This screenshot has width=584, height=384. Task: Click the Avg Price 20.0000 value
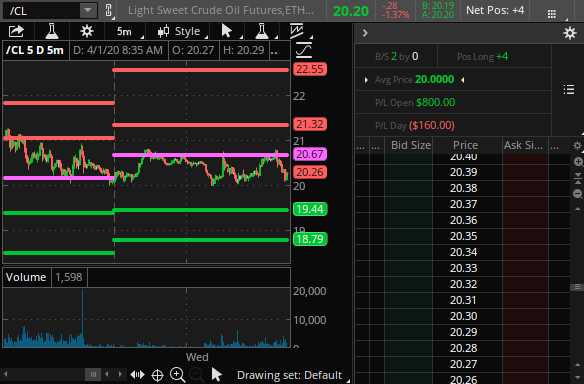(x=434, y=79)
